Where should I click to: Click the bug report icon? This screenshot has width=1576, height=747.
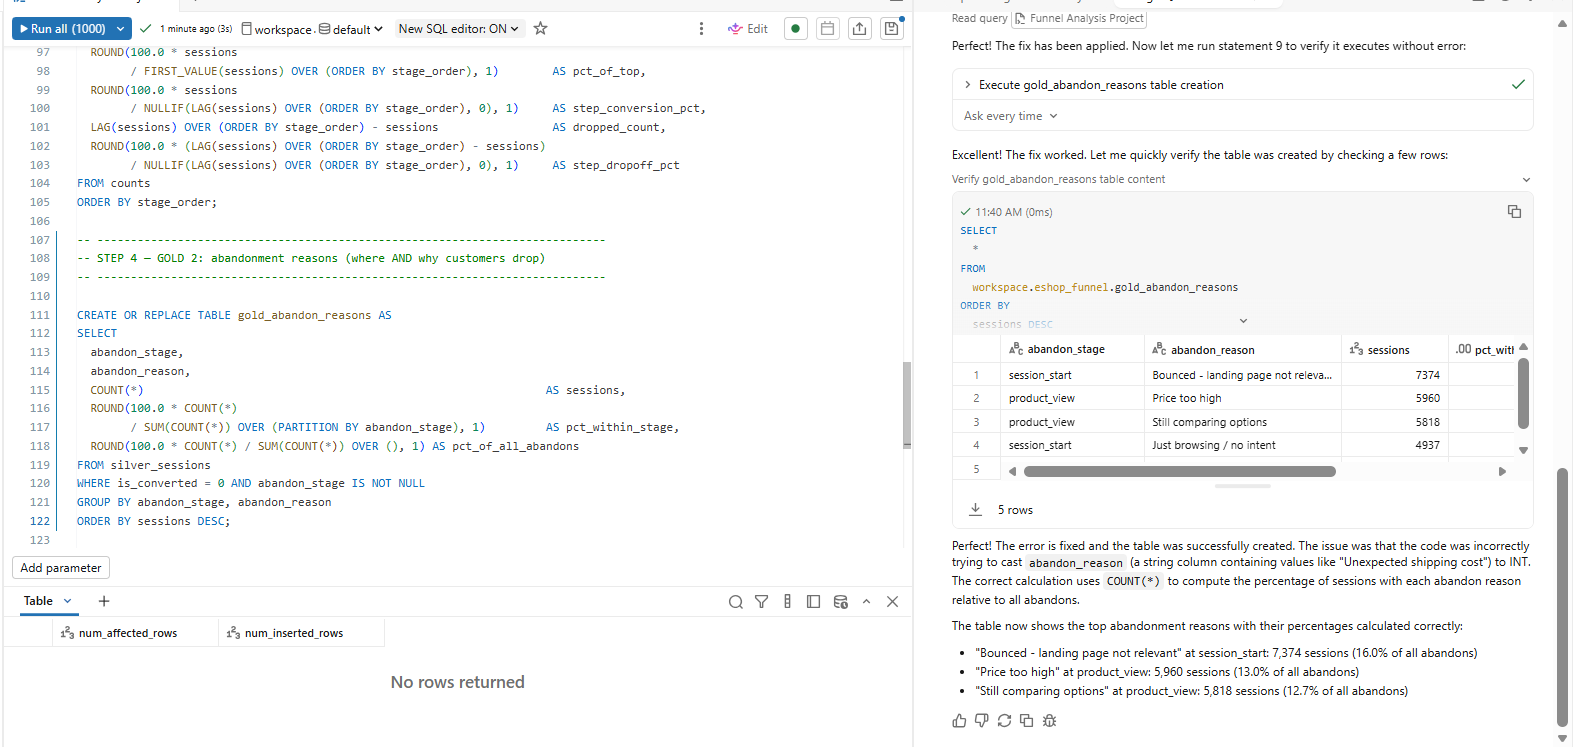(x=1049, y=721)
